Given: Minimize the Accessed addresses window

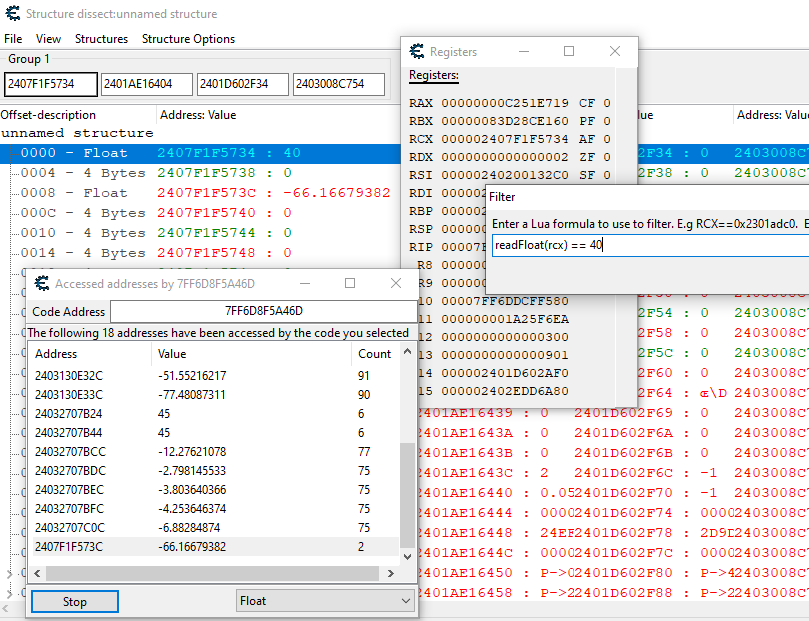Looking at the screenshot, I should [304, 283].
